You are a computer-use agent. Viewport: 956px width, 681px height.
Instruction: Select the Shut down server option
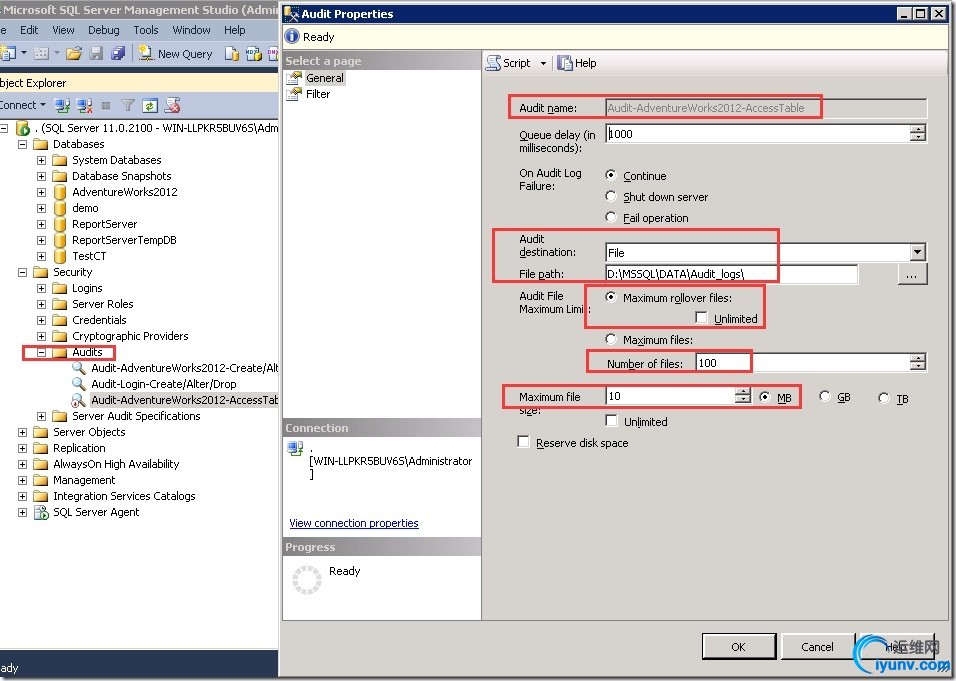[611, 196]
